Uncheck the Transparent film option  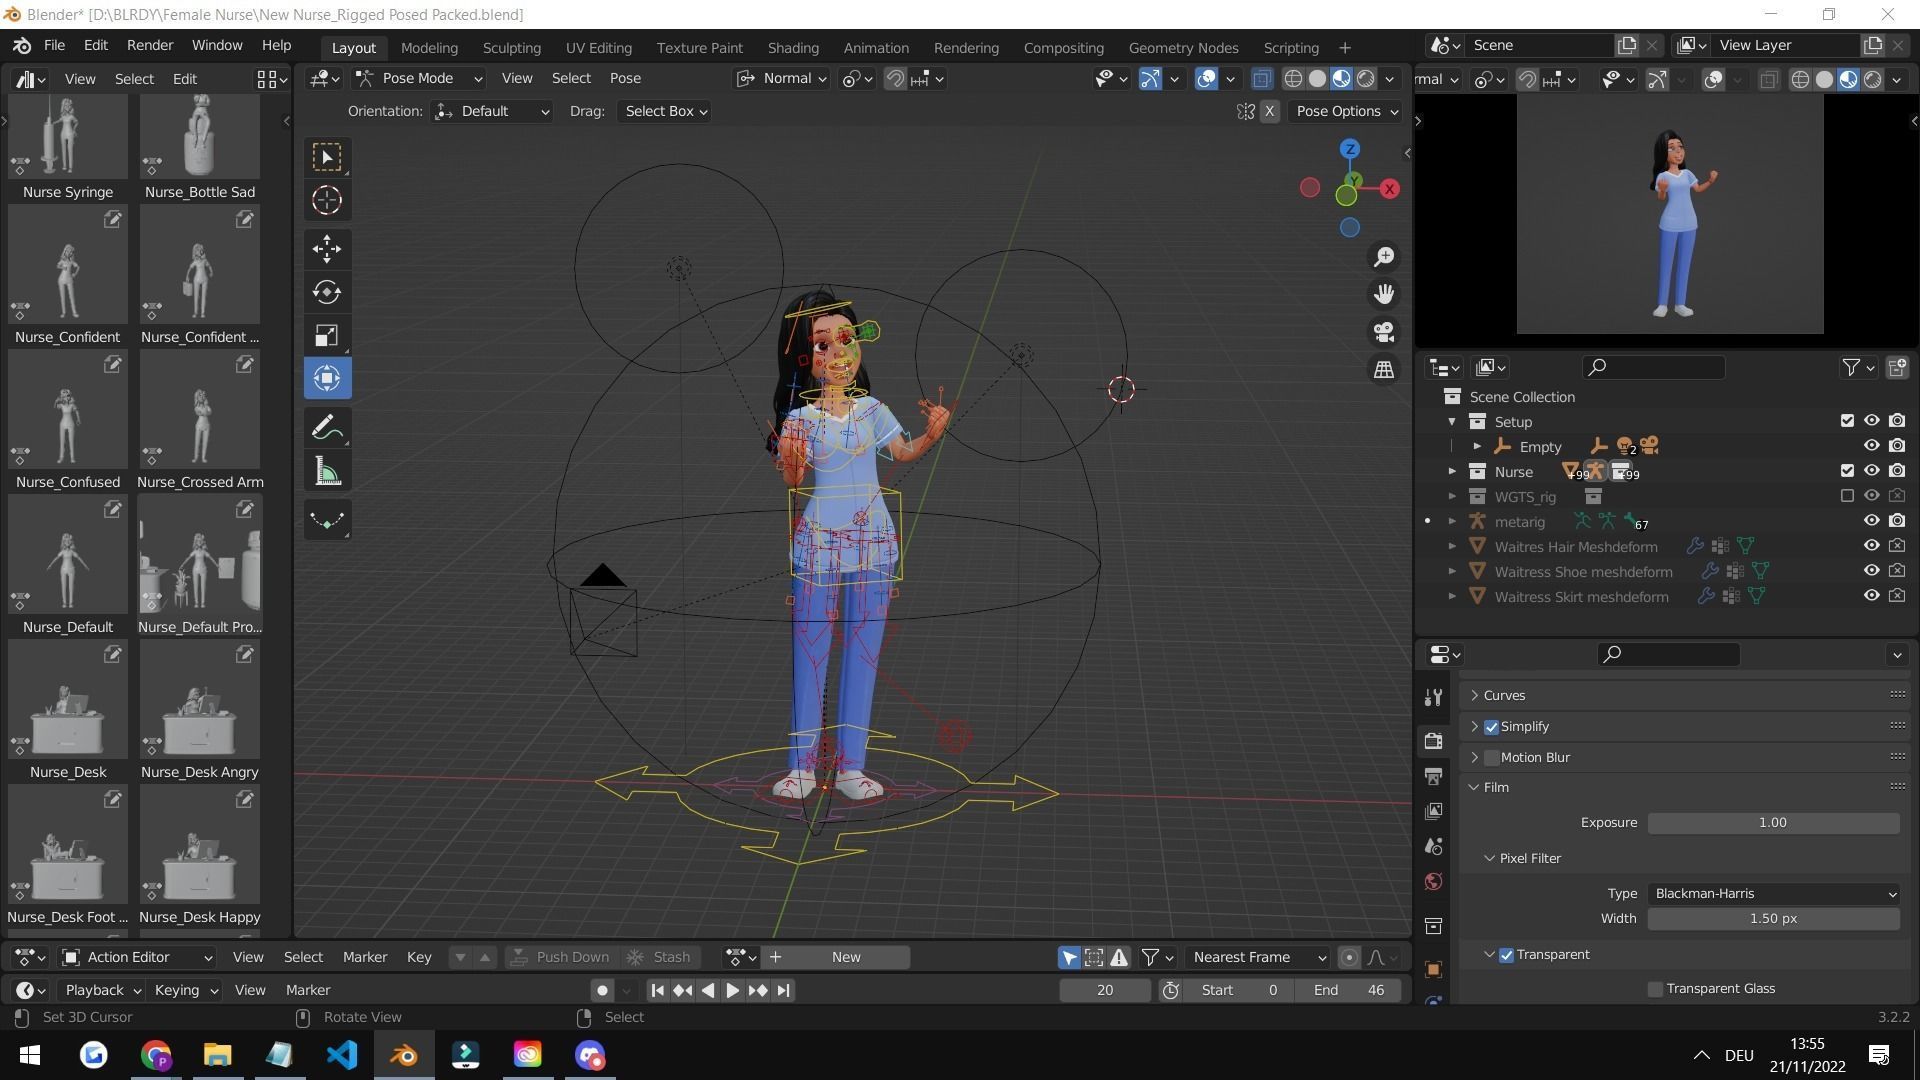pyautogui.click(x=1506, y=955)
